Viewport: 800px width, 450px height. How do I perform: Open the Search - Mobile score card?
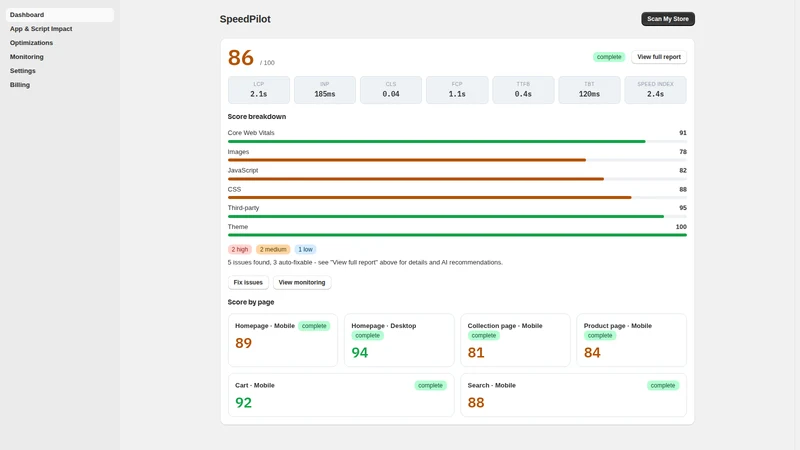(573, 395)
